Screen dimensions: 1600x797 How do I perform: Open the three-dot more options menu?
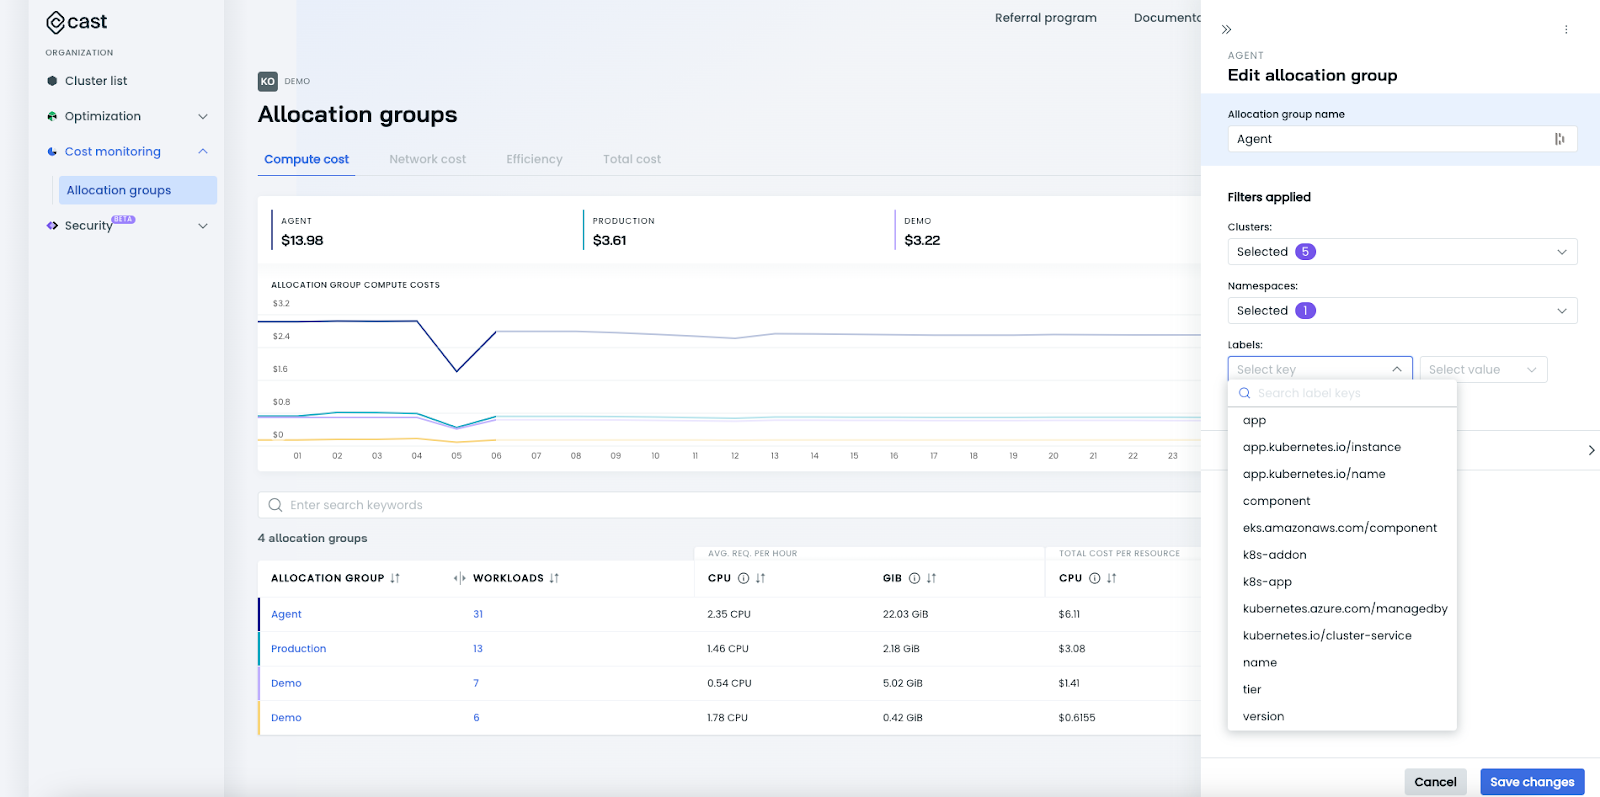(1566, 30)
